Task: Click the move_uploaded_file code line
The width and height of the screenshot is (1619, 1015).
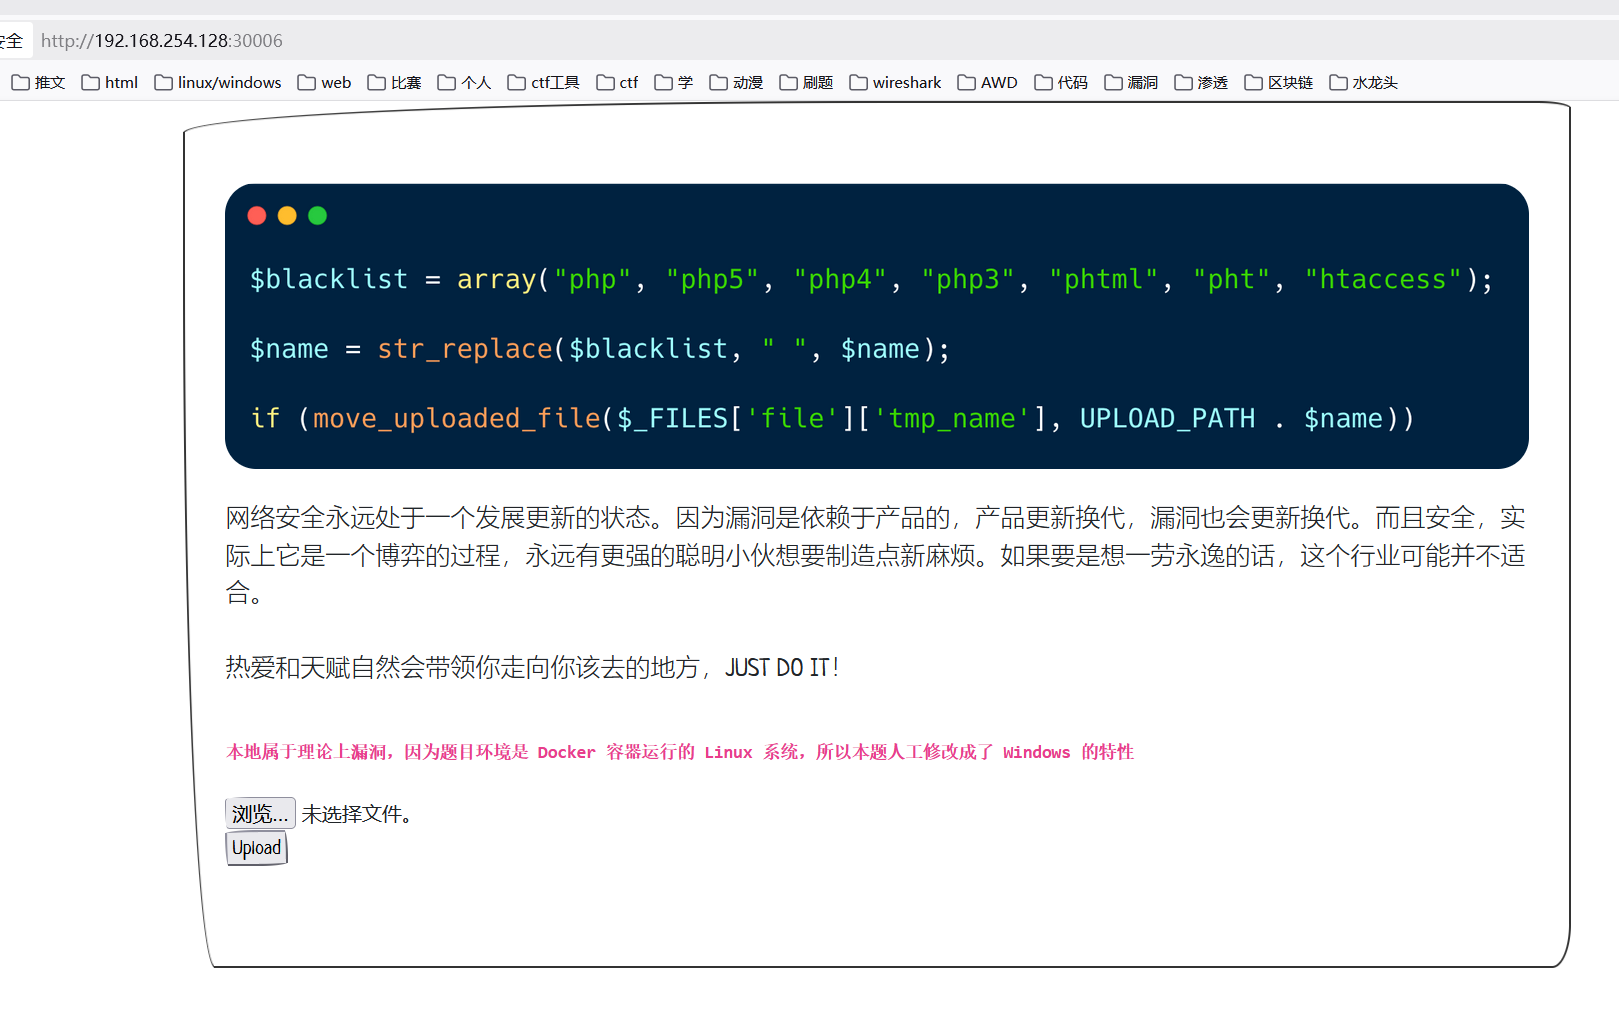Action: (x=832, y=418)
